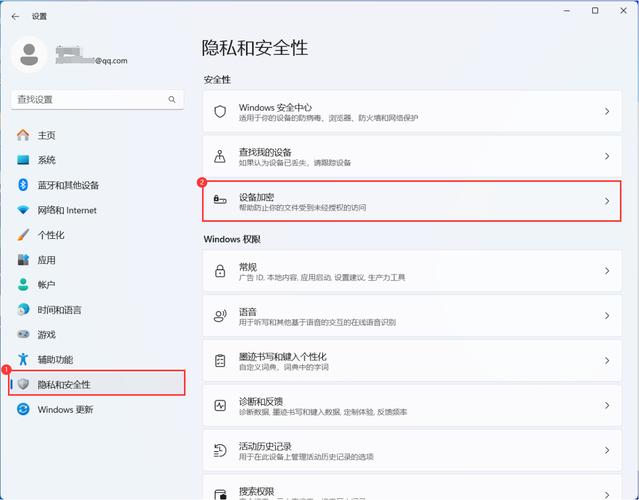Click the 墨迹书写和键入个性化 title text
The image size is (639, 500).
pos(282,357)
